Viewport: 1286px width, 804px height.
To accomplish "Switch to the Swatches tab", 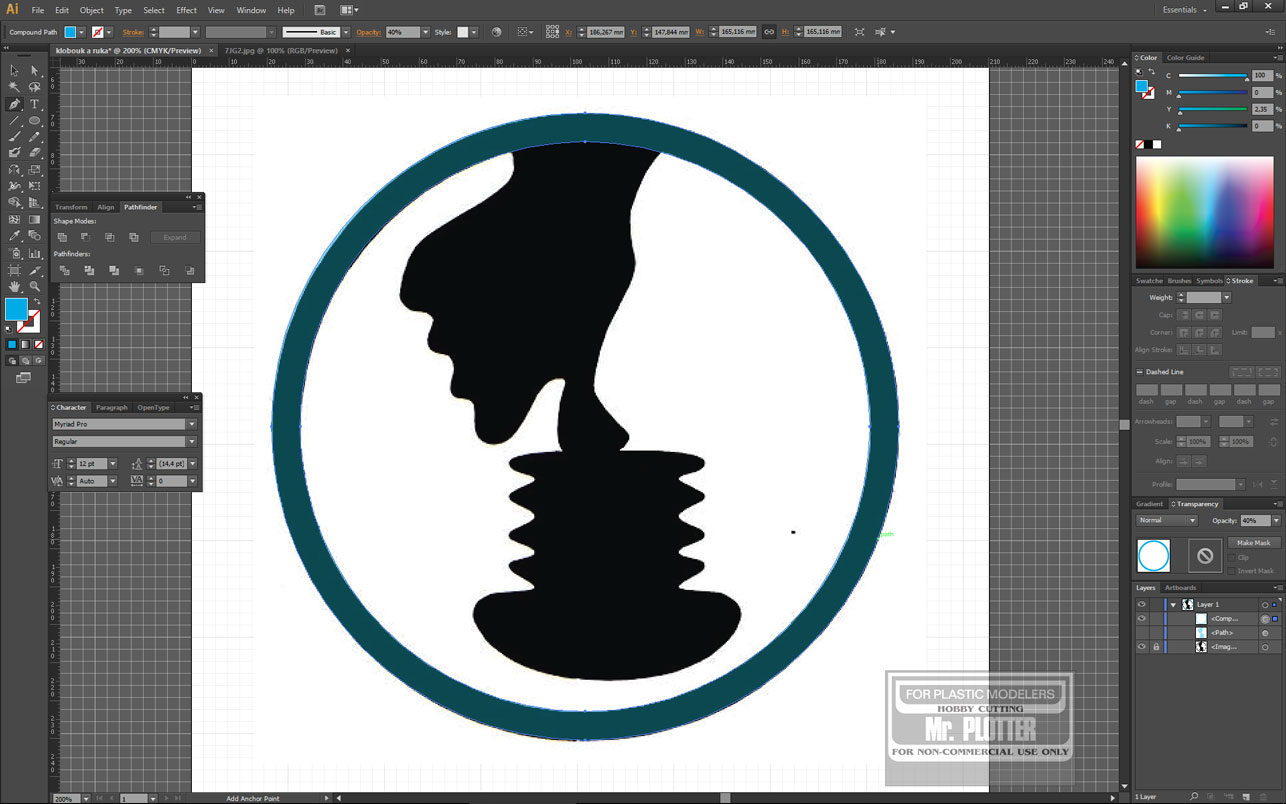I will (x=1149, y=281).
